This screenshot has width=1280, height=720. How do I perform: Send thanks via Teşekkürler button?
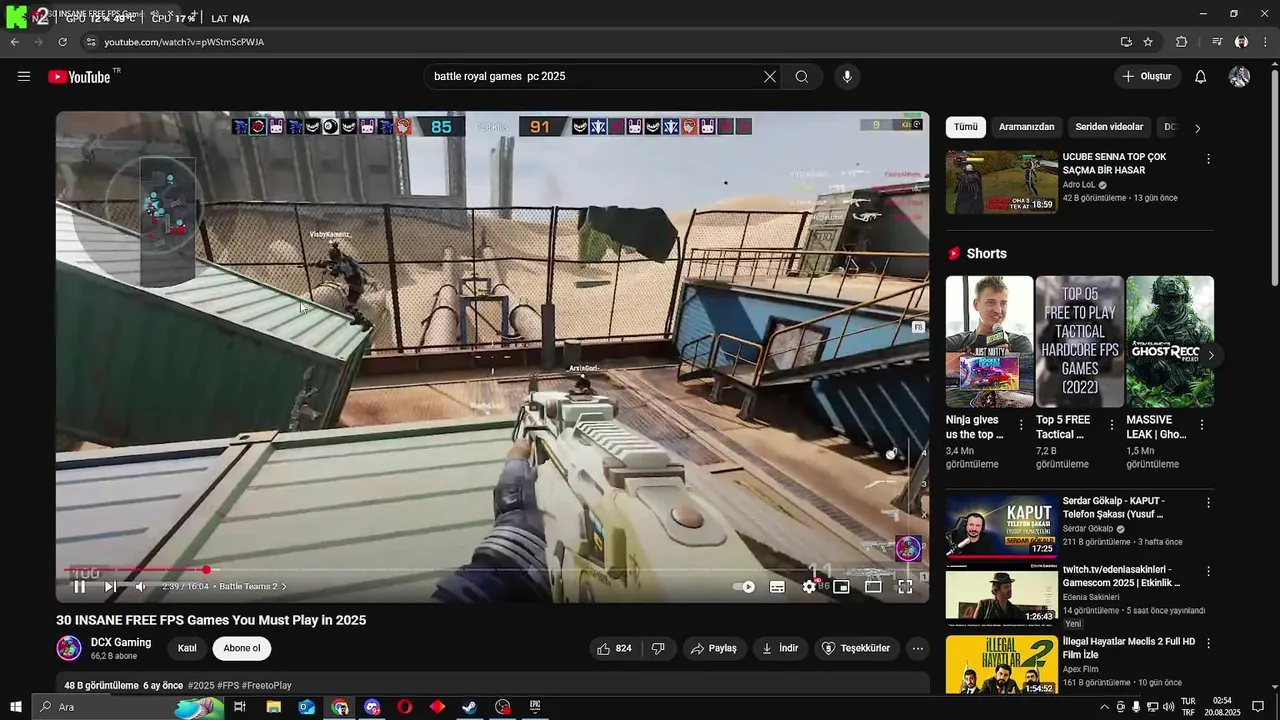tap(856, 648)
